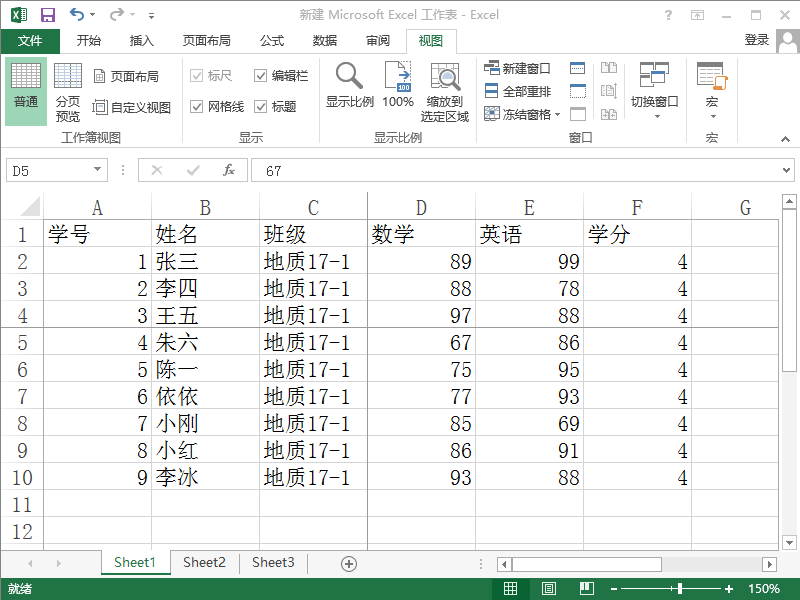
Task: Click the zoom slider handle
Action: point(680,589)
